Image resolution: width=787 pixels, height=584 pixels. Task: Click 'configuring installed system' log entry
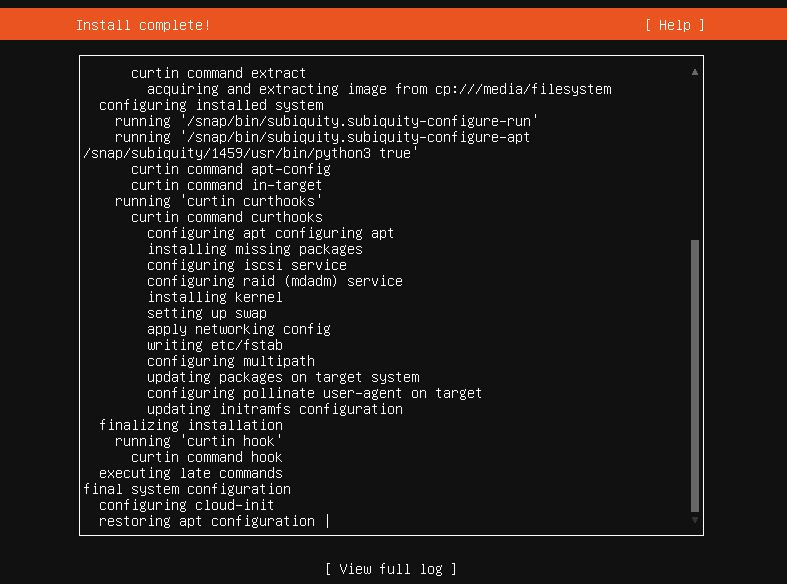(211, 105)
